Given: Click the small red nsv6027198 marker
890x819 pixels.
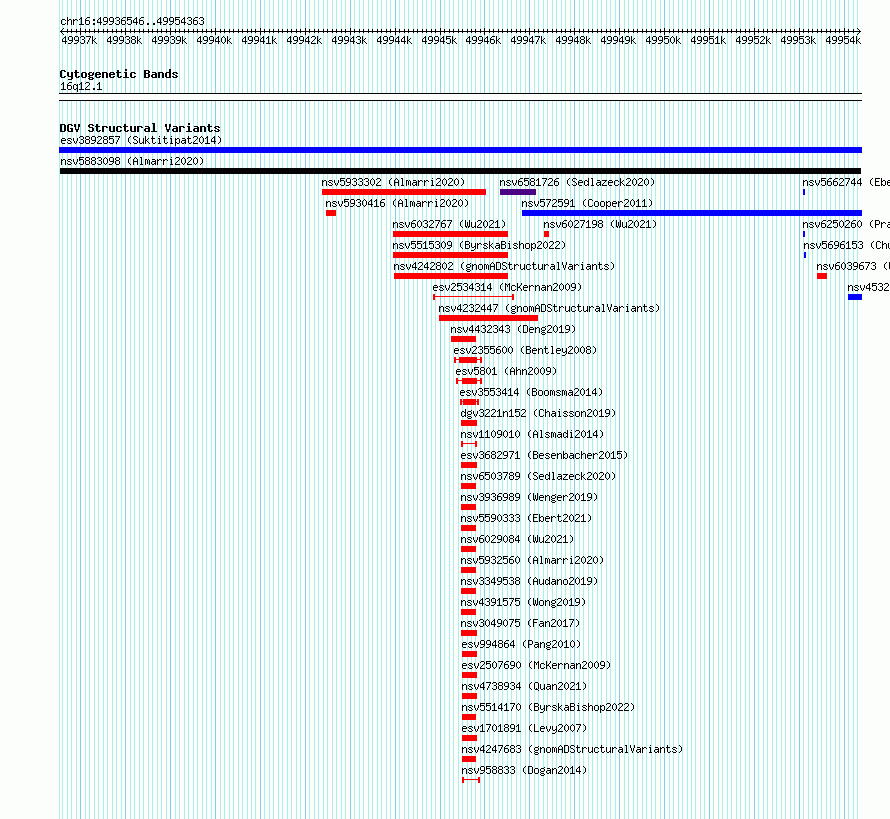Looking at the screenshot, I should tap(546, 234).
